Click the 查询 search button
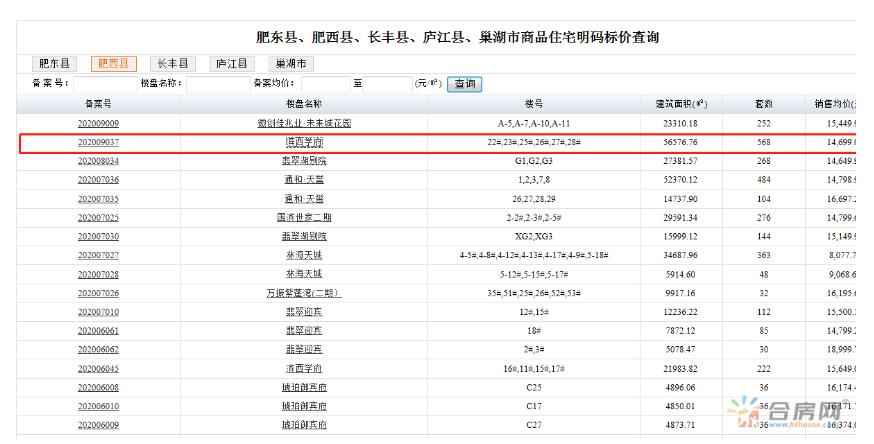Image resolution: width=874 pixels, height=444 pixels. tap(464, 83)
